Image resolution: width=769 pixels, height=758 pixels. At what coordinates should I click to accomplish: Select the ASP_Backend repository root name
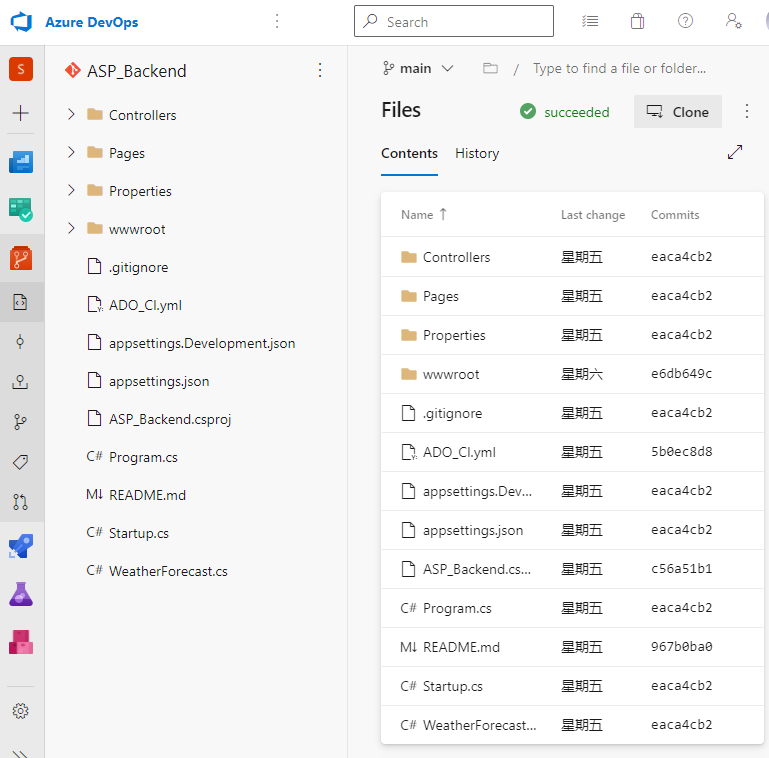click(x=136, y=71)
